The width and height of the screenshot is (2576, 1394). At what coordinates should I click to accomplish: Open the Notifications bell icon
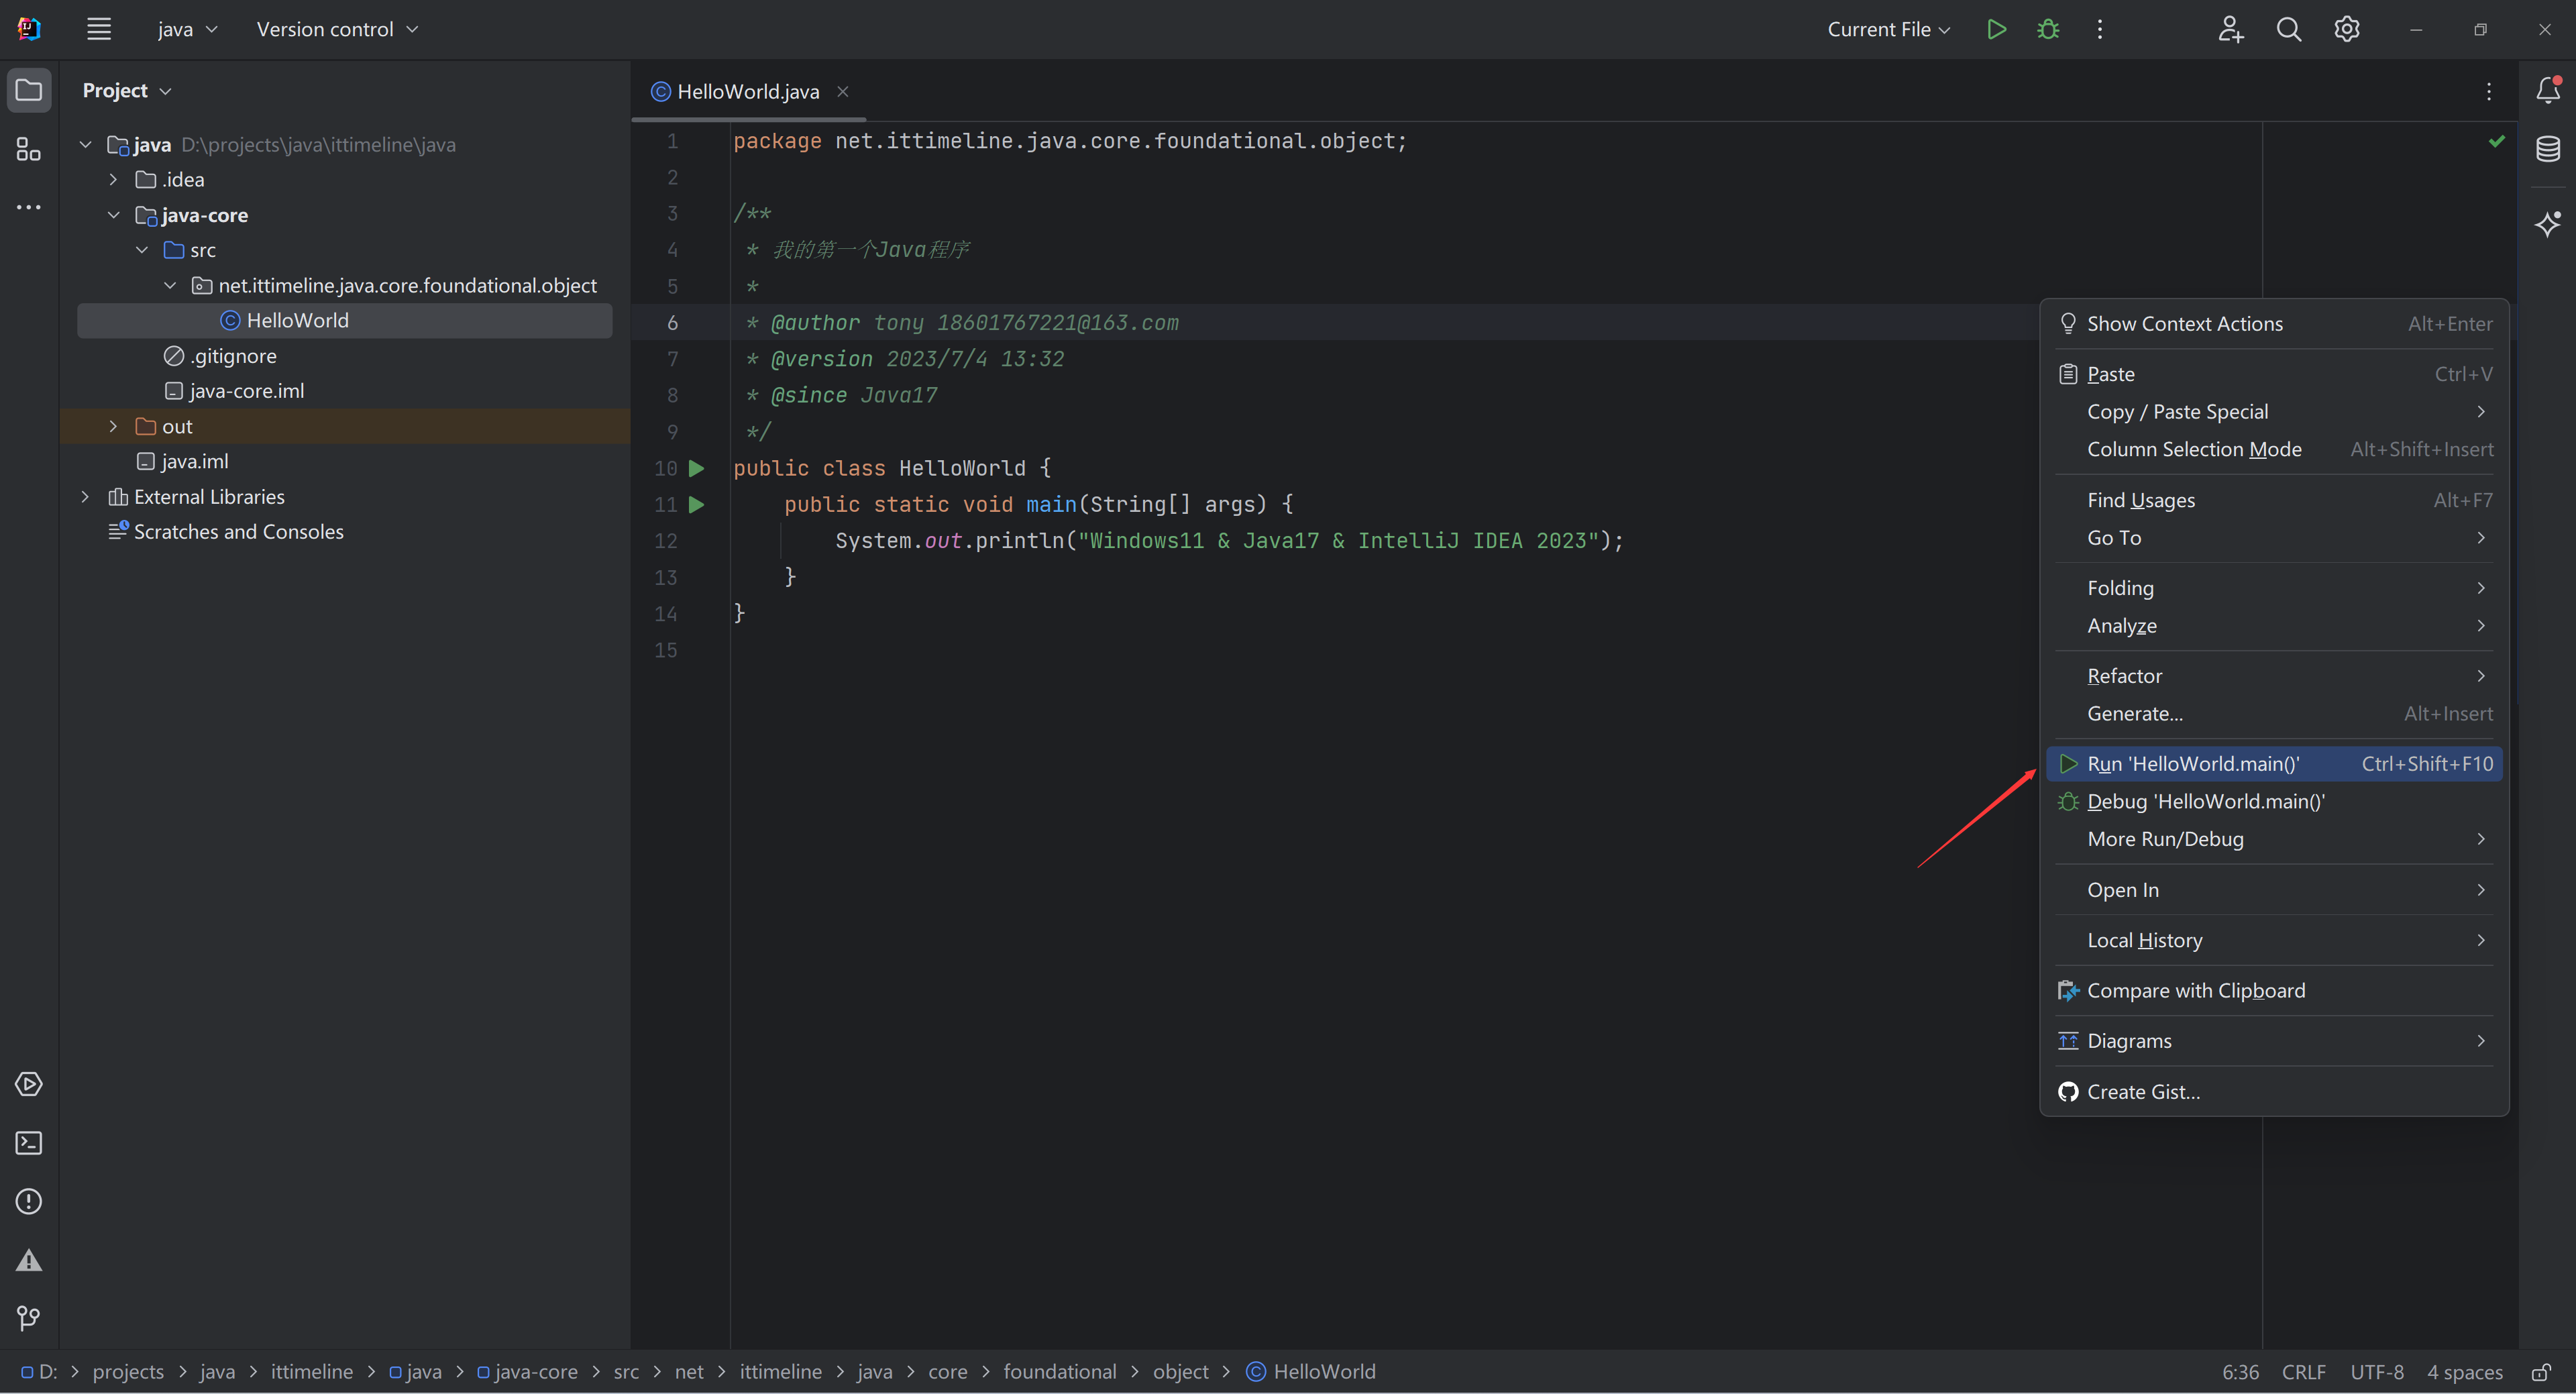pyautogui.click(x=2548, y=90)
